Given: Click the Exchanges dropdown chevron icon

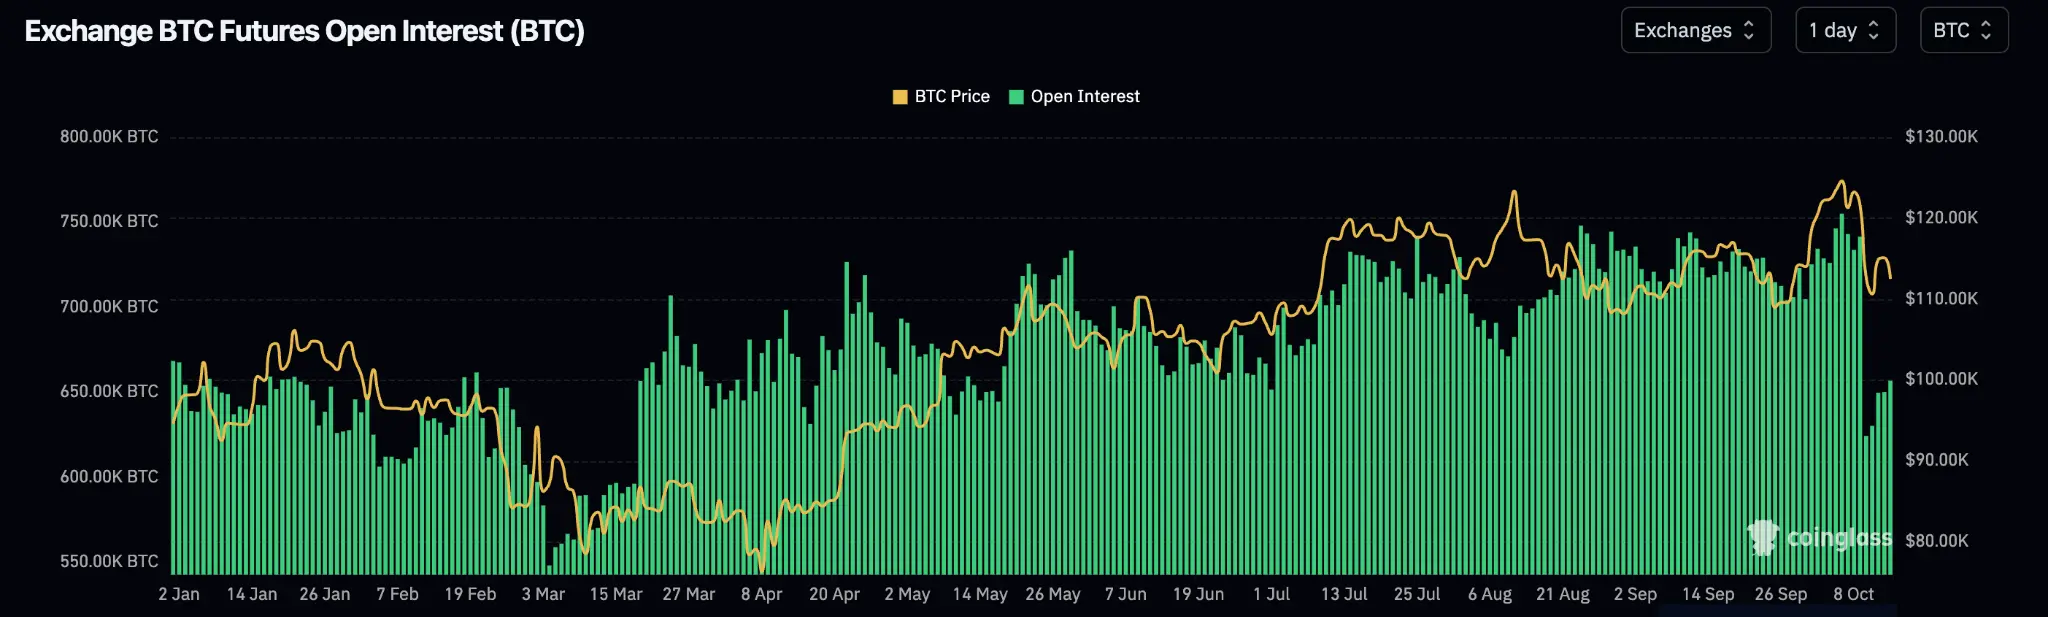Looking at the screenshot, I should point(1749,30).
